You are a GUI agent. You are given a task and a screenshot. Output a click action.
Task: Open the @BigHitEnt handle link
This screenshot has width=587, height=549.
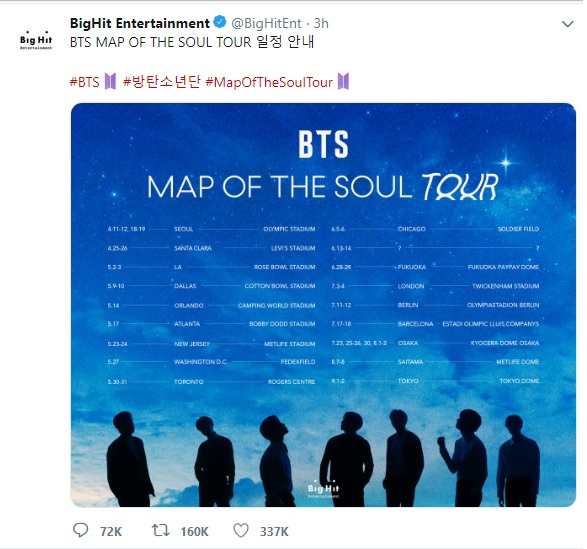(x=266, y=24)
